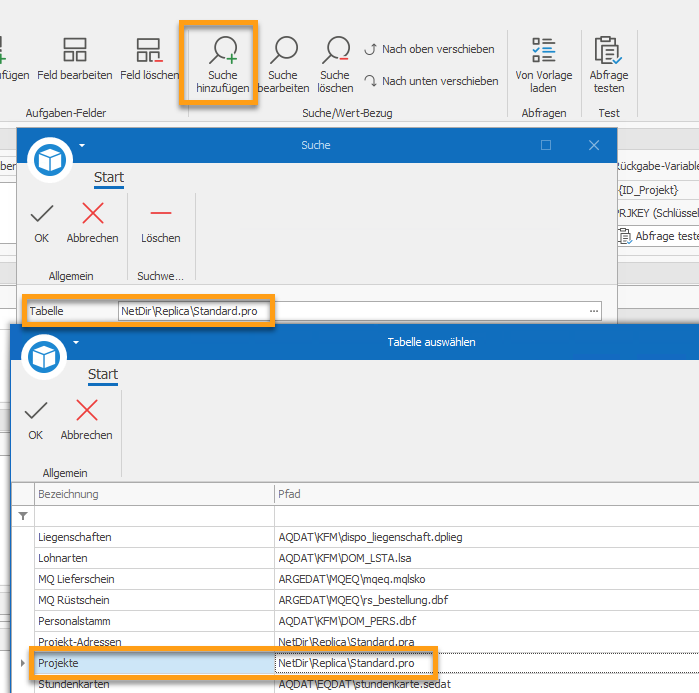This screenshot has height=693, width=699.
Task: Click the Suche hinzufügen icon
Action: (223, 64)
